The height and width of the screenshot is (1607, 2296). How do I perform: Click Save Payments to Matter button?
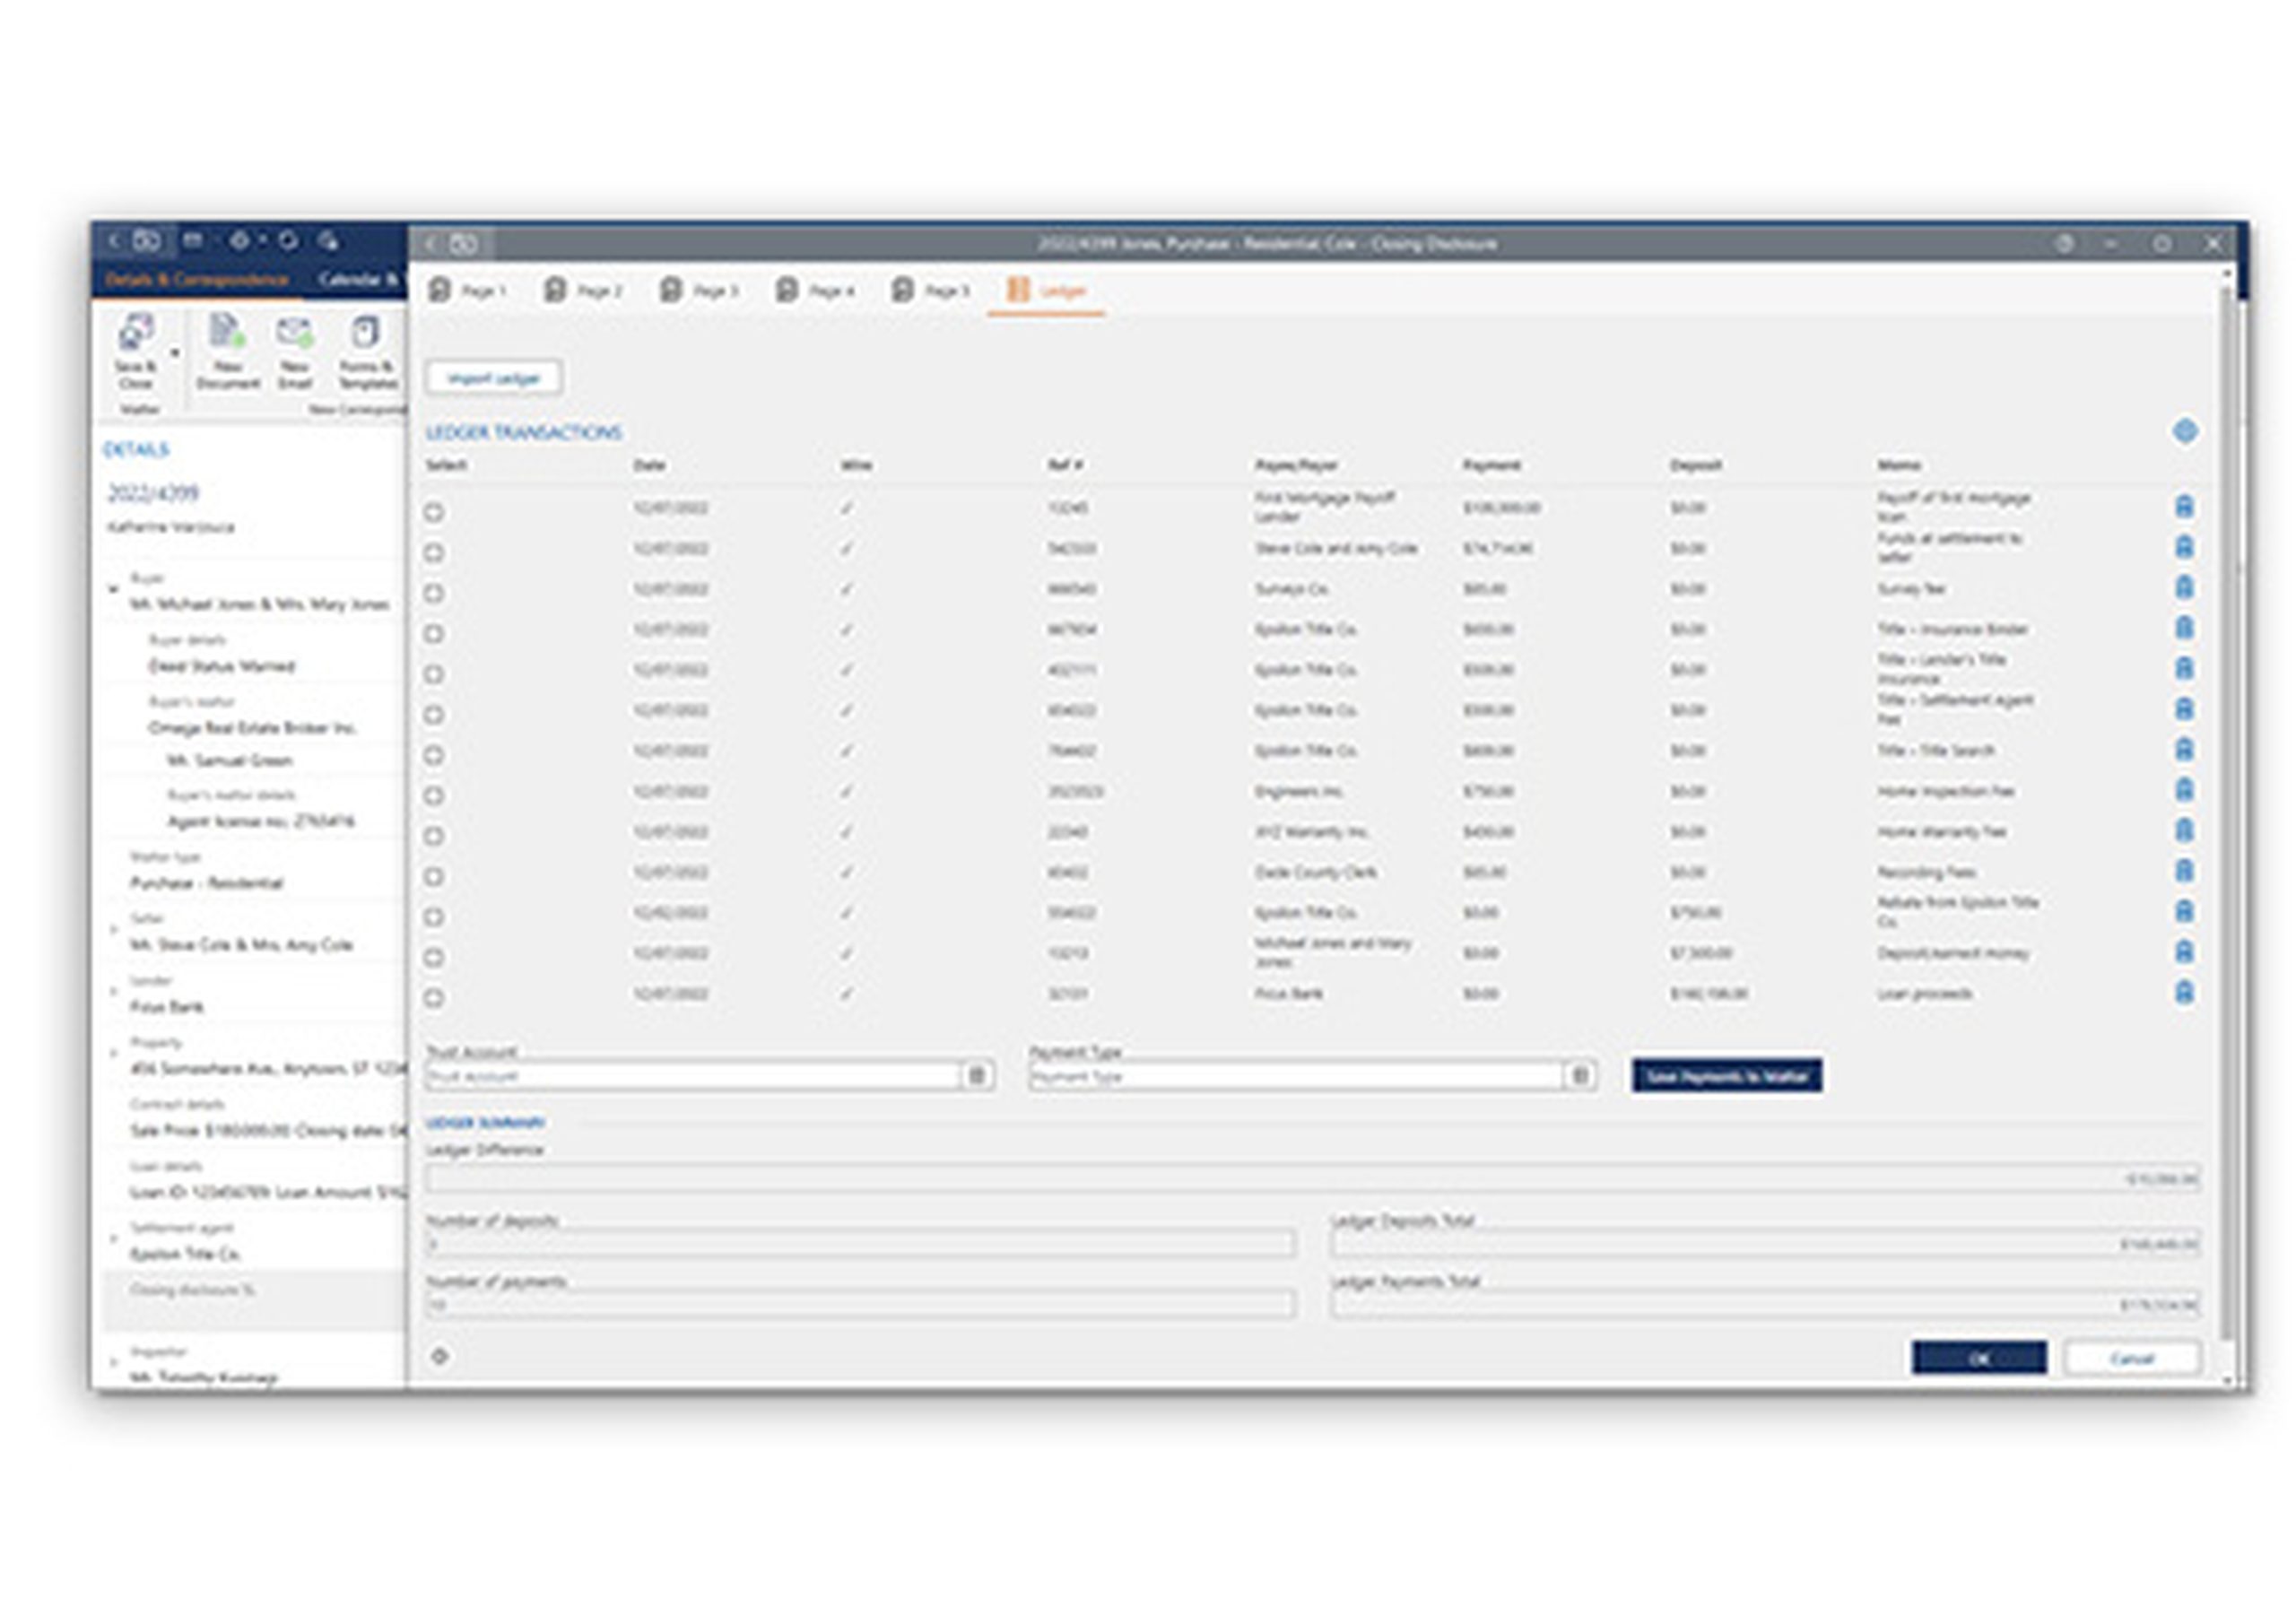(x=1726, y=1076)
